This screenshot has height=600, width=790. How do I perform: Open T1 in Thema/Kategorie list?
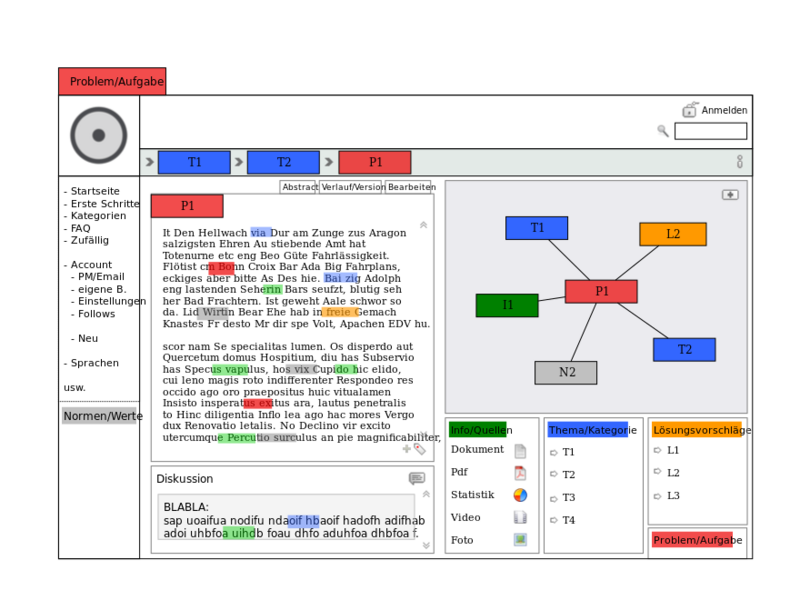coord(568,452)
